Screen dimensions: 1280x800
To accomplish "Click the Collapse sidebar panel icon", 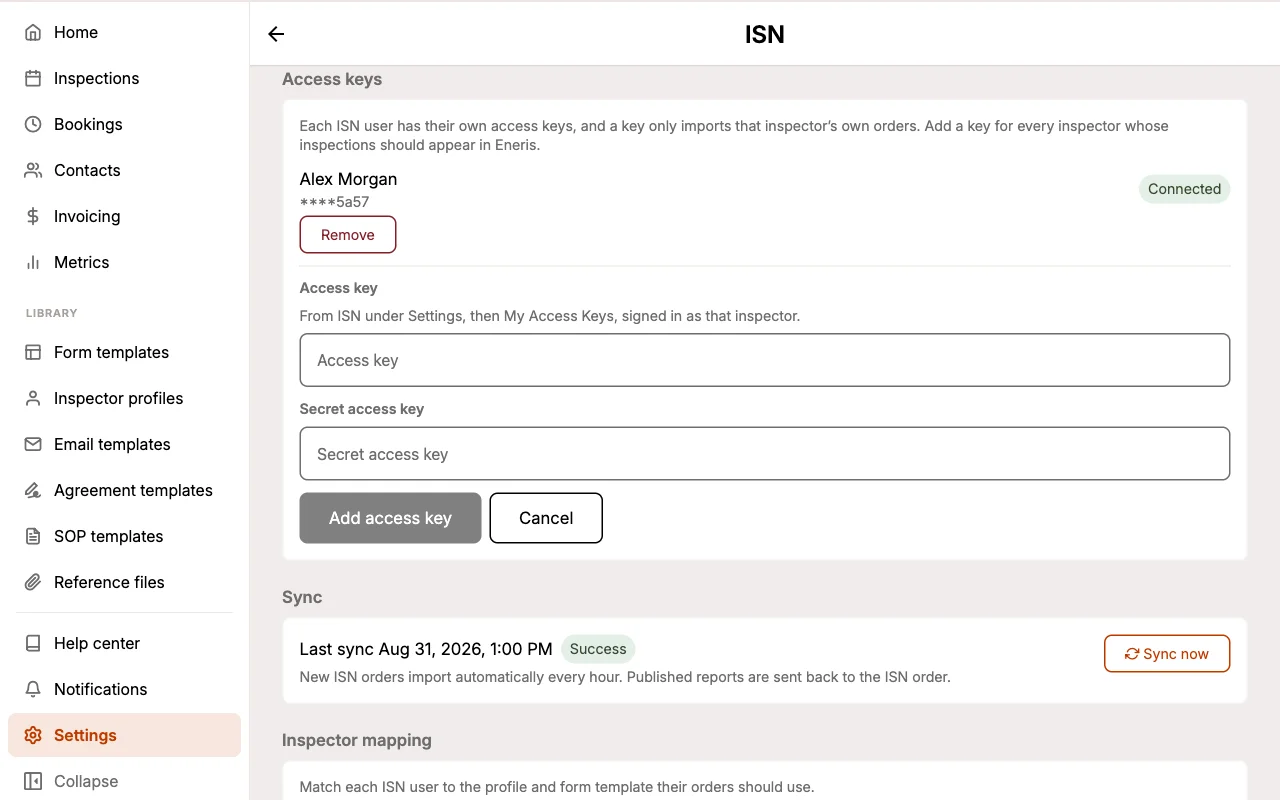I will pyautogui.click(x=33, y=781).
